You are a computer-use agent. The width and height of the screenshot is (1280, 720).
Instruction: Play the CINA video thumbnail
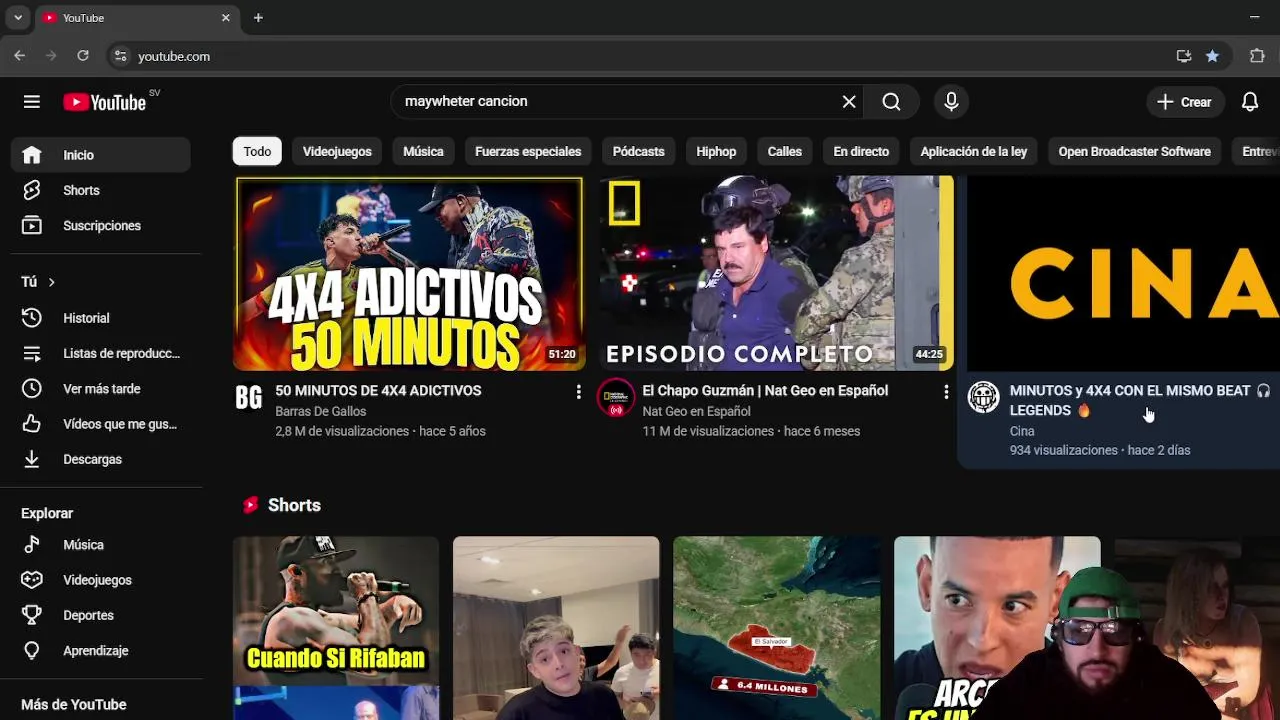(1124, 273)
